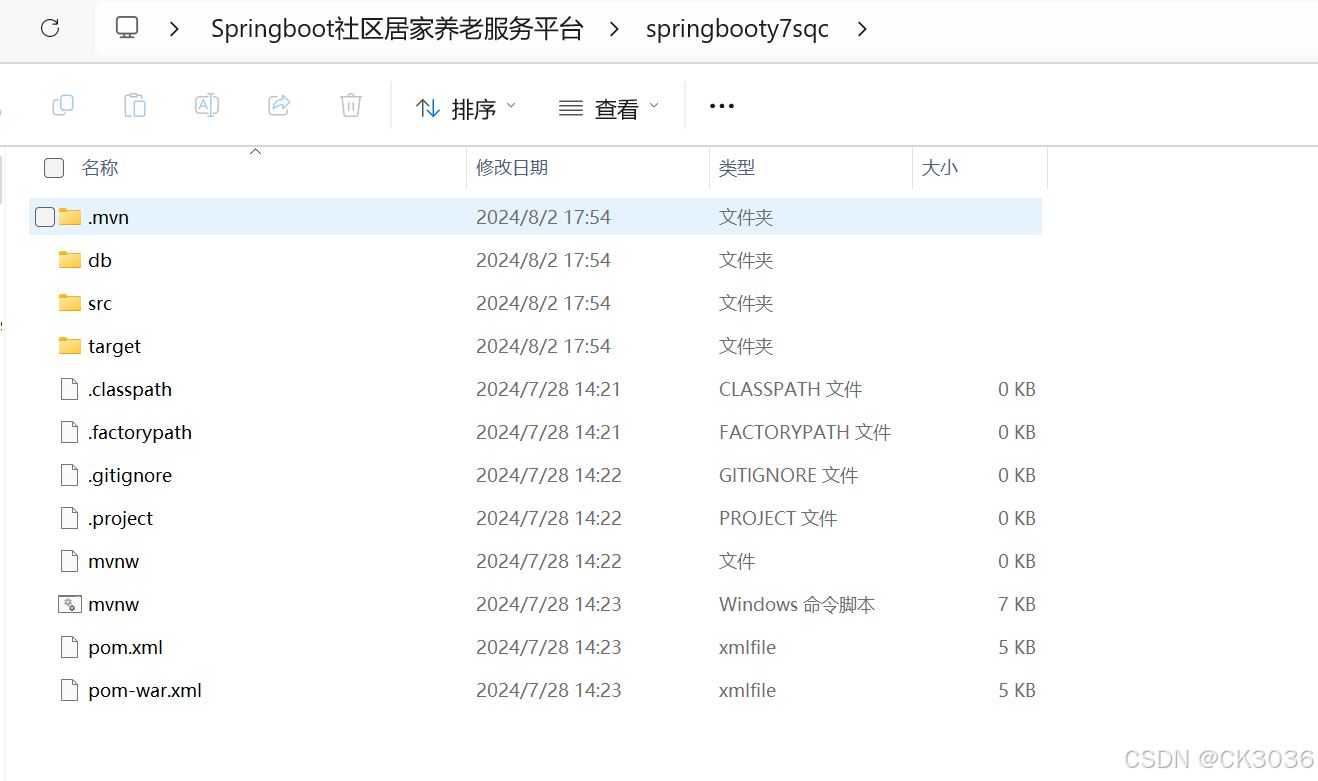
Task: Click the refresh icon
Action: [x=50, y=28]
